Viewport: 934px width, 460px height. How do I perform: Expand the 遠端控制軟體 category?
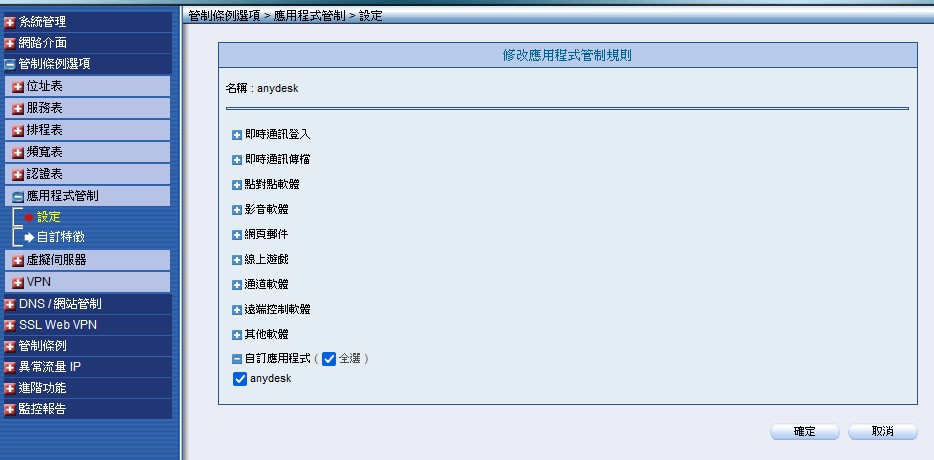tap(237, 309)
